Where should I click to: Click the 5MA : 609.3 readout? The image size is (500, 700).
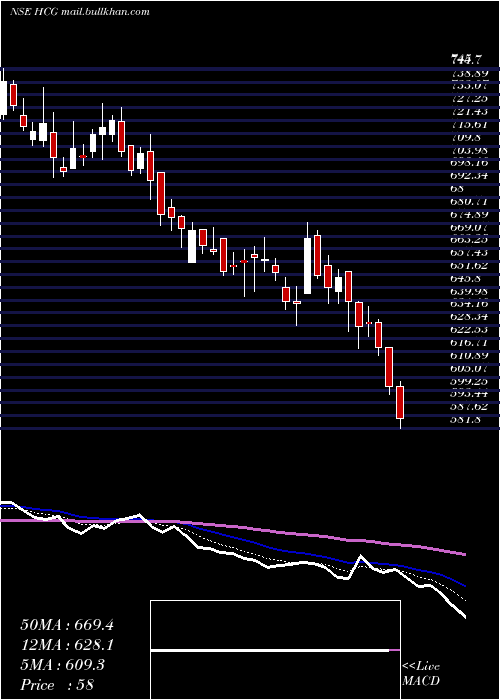coord(62,665)
